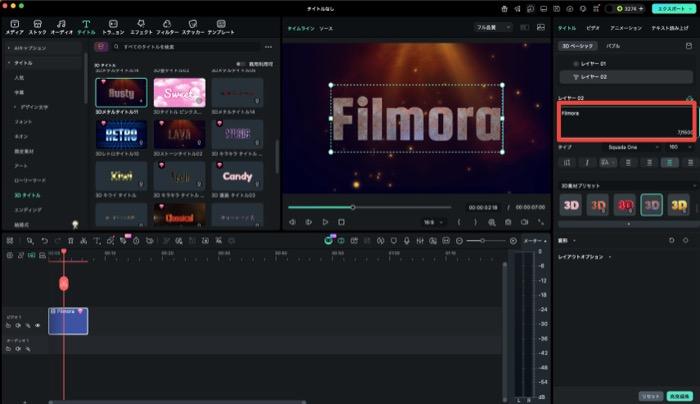Click the リセット reset button bottom right
This screenshot has height=404, width=700.
[x=650, y=396]
